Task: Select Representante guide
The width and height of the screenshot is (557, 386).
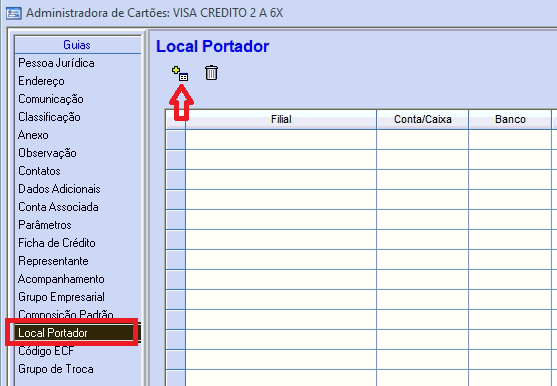Action: [x=53, y=261]
